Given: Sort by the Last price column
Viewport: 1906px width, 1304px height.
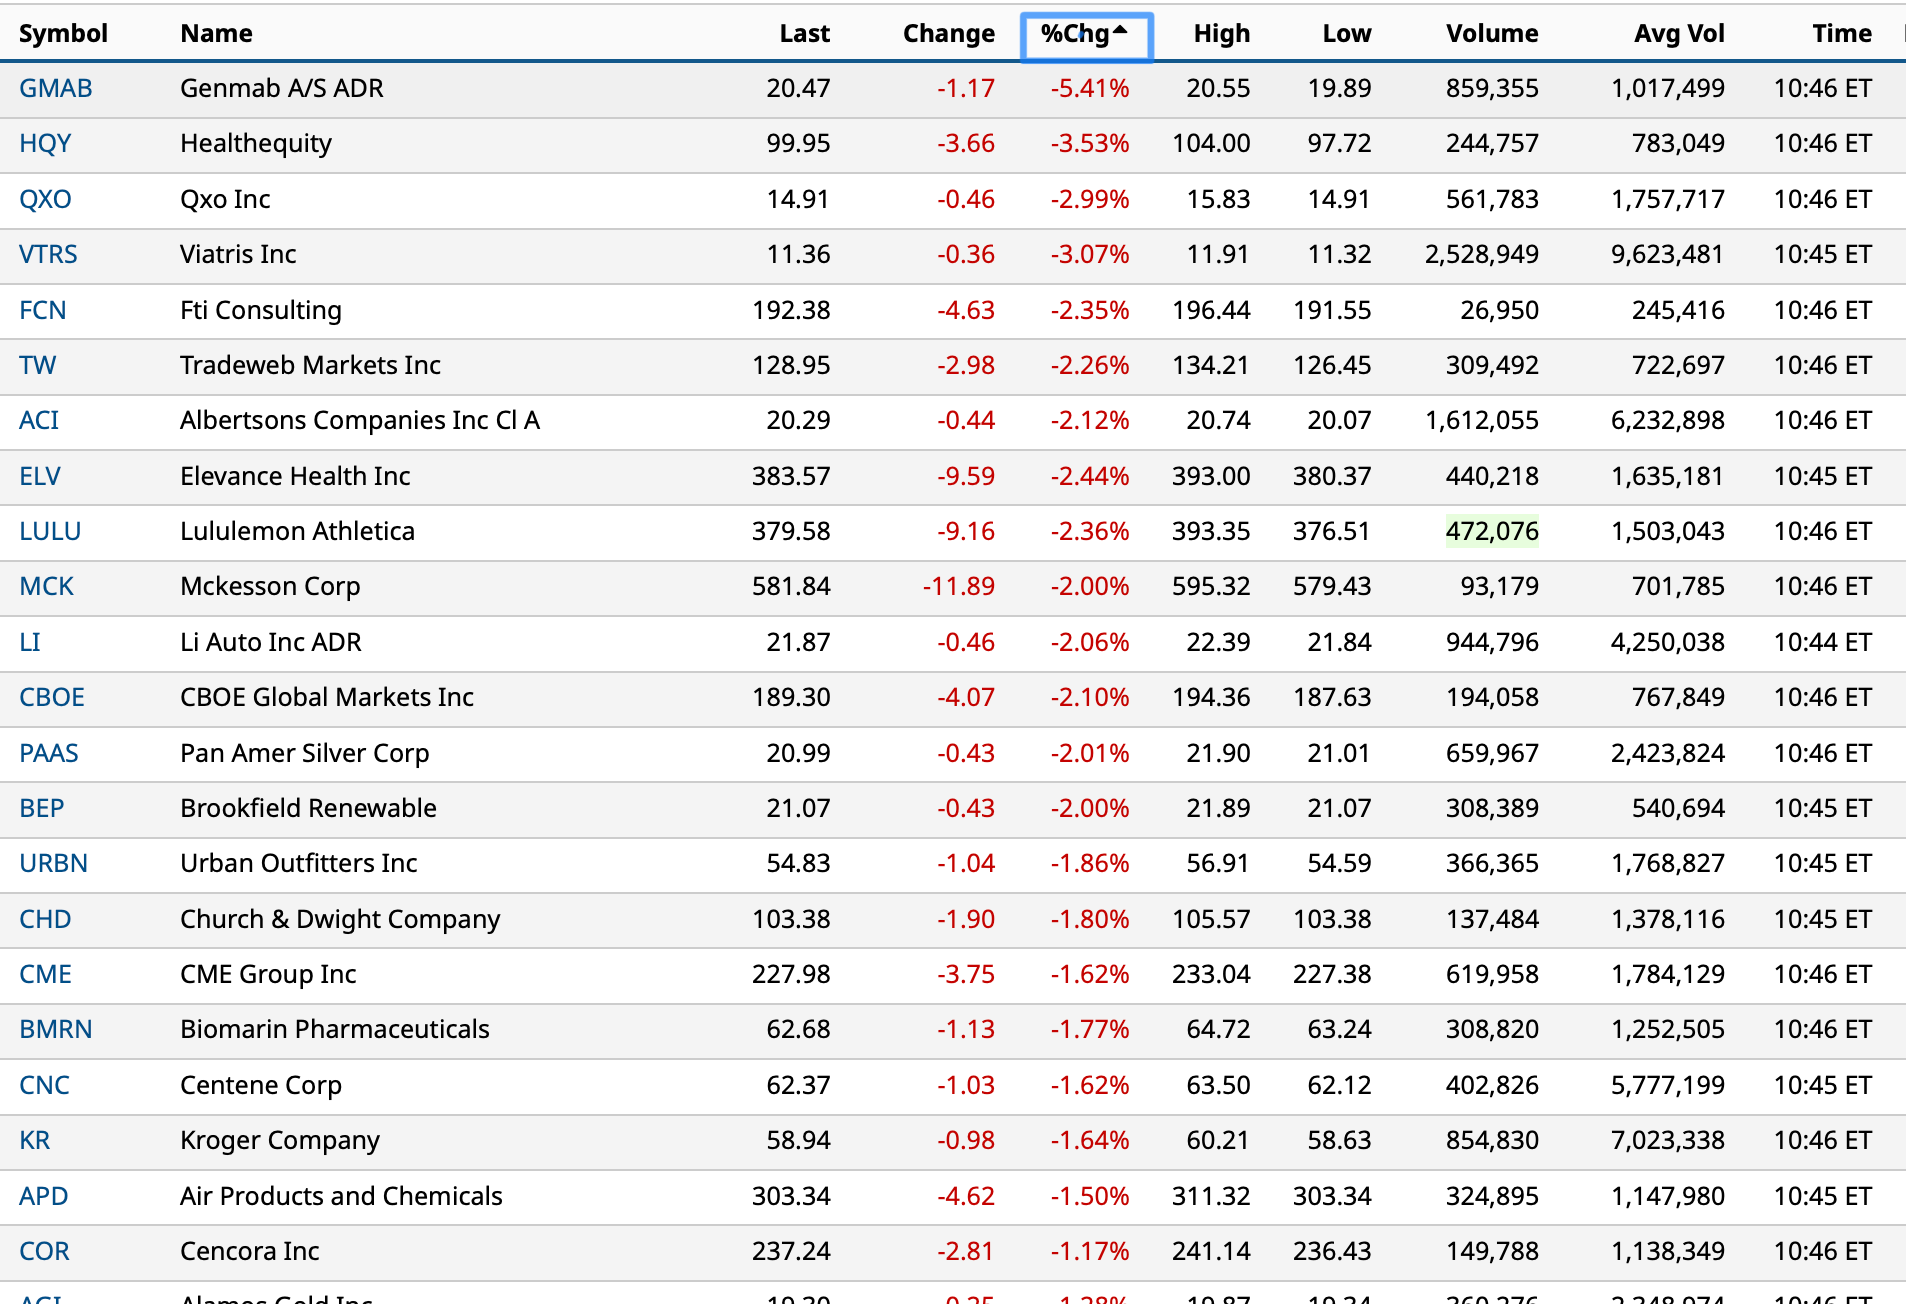Looking at the screenshot, I should click(804, 34).
